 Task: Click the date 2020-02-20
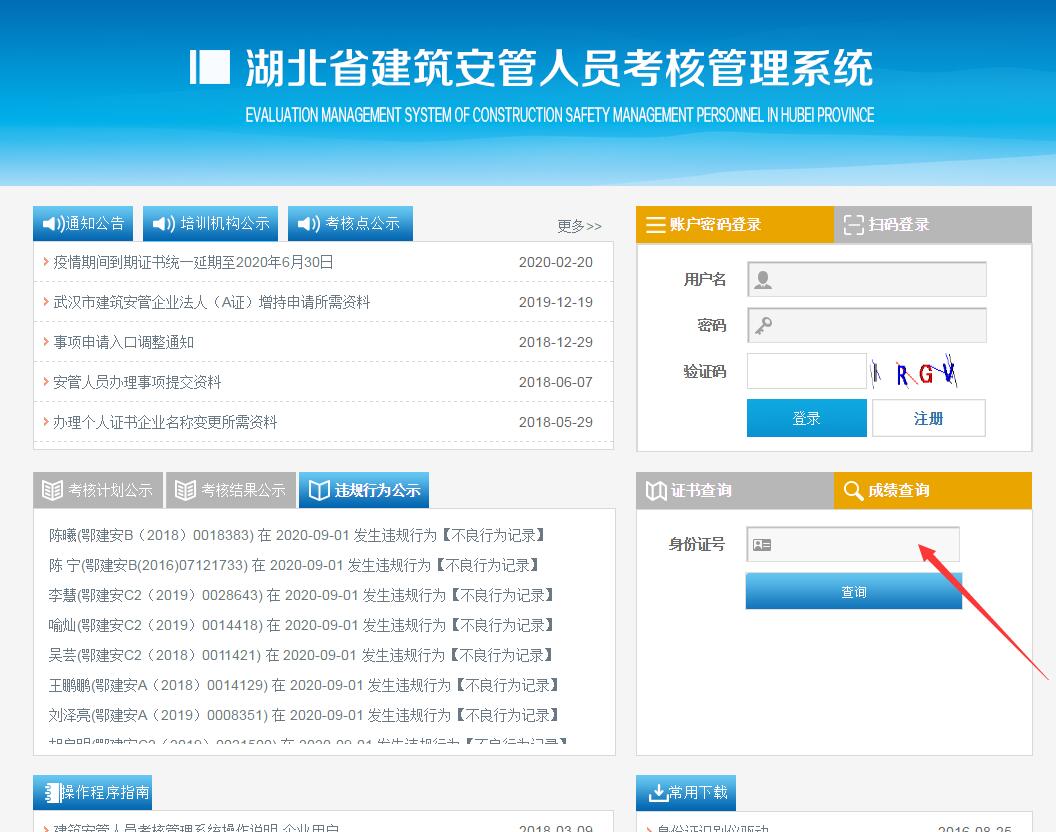556,262
